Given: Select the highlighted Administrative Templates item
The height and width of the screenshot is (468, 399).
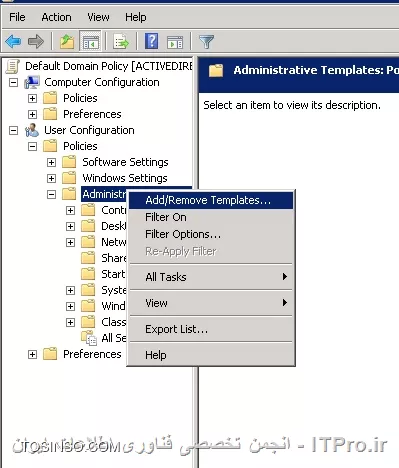Looking at the screenshot, I should [104, 194].
